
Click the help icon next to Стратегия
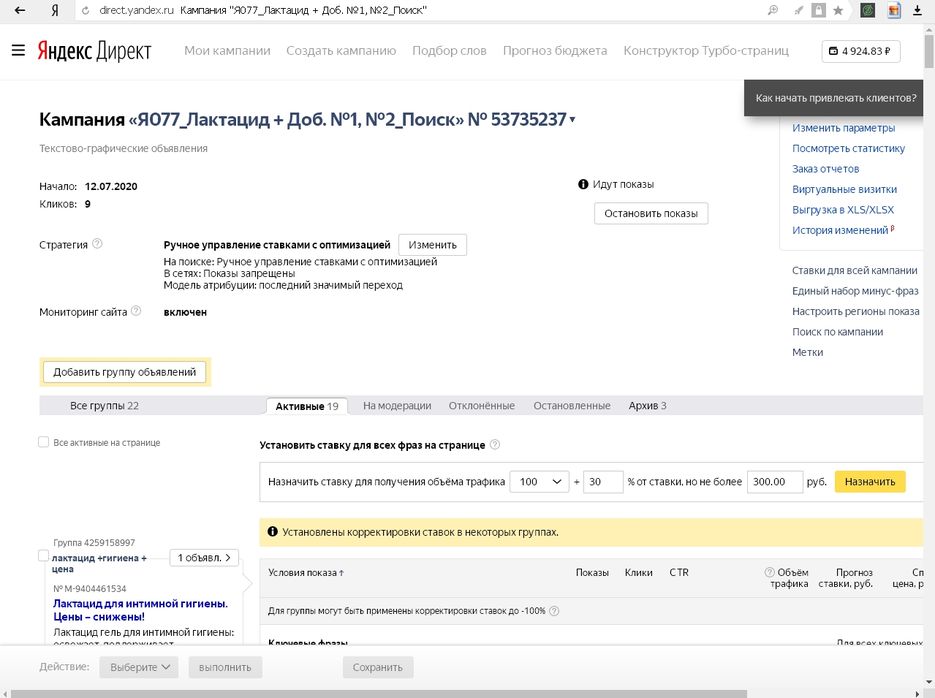tap(97, 244)
